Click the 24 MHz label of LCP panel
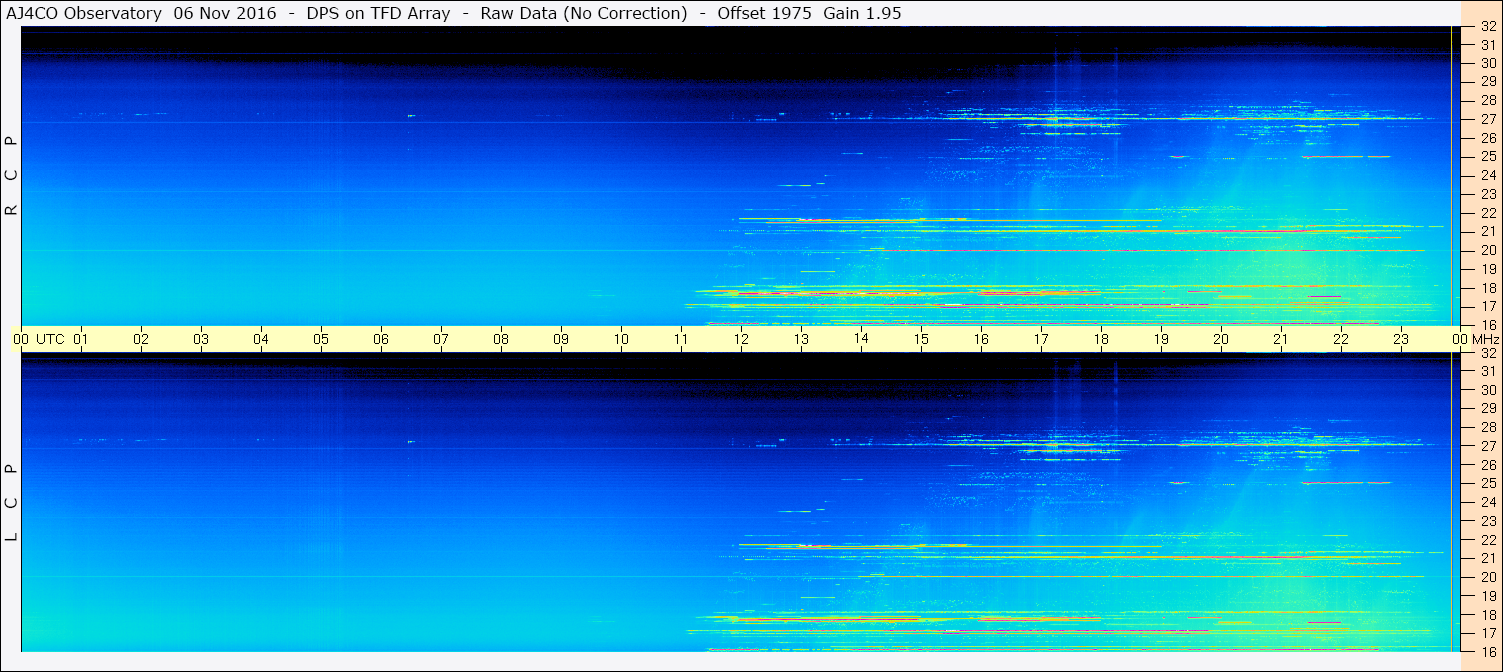 coord(1488,503)
